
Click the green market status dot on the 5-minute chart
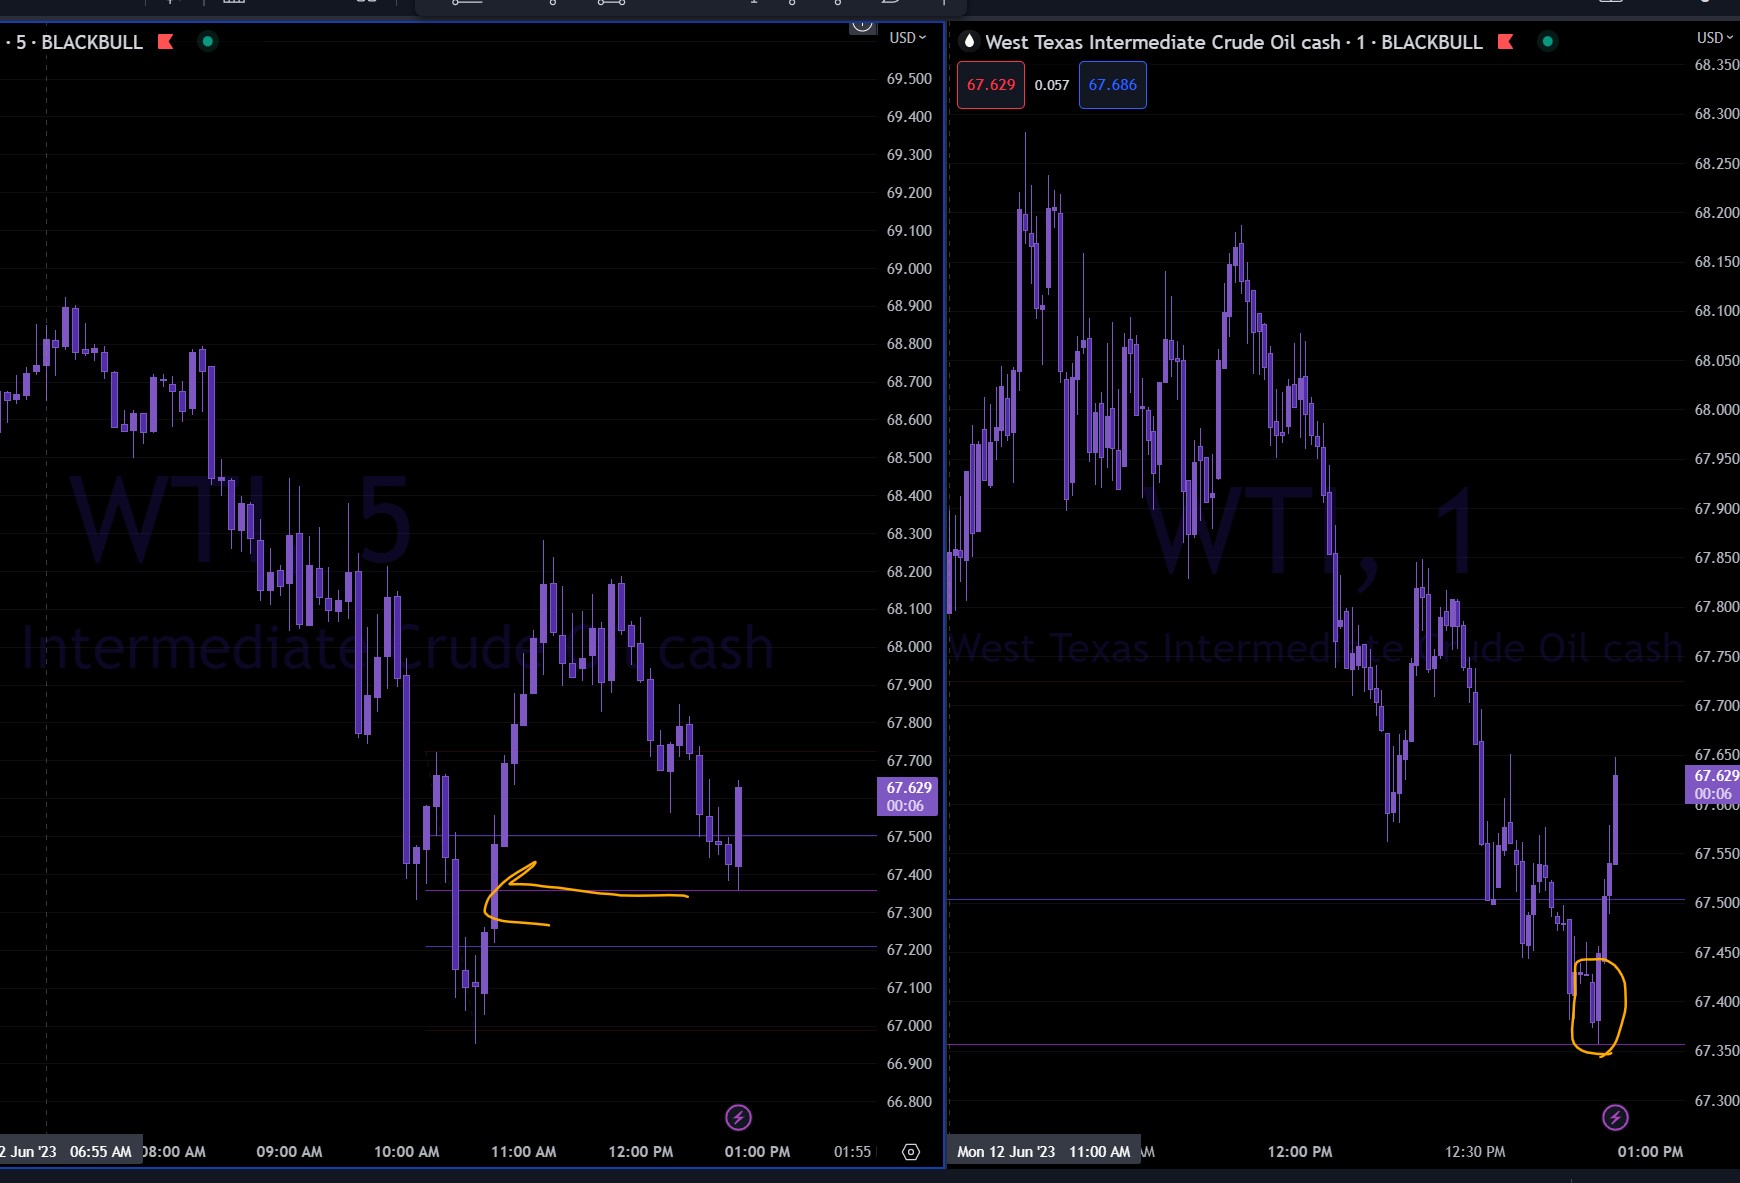(x=208, y=42)
